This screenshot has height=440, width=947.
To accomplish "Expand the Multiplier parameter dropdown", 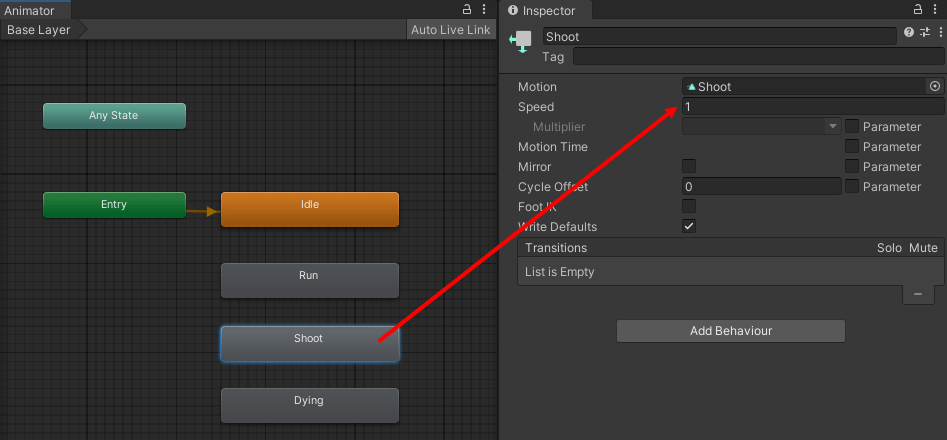I will (x=762, y=127).
